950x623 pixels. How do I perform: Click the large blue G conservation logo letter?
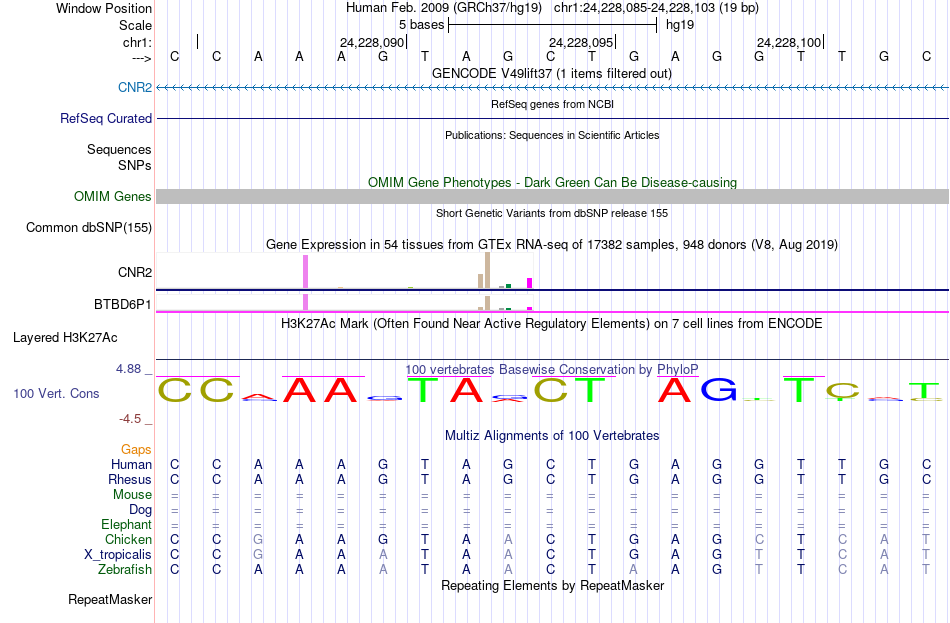719,390
